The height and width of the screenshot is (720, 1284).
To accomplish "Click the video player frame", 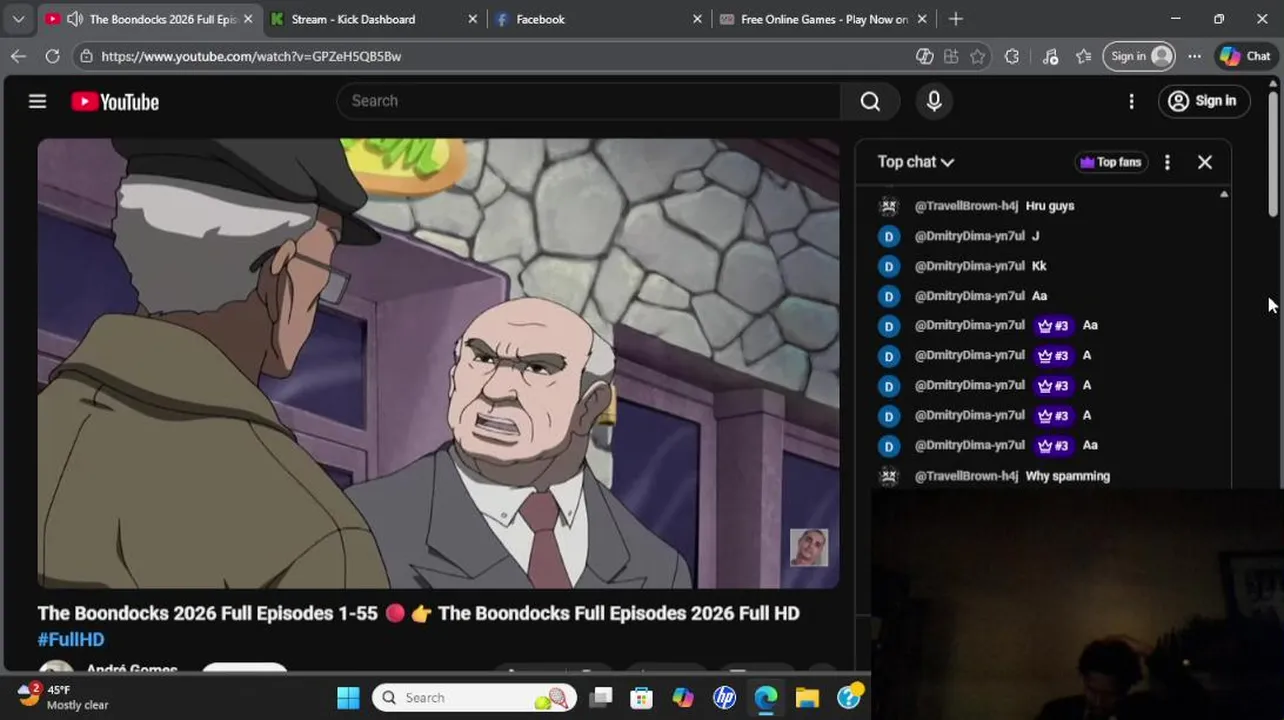I will [438, 363].
